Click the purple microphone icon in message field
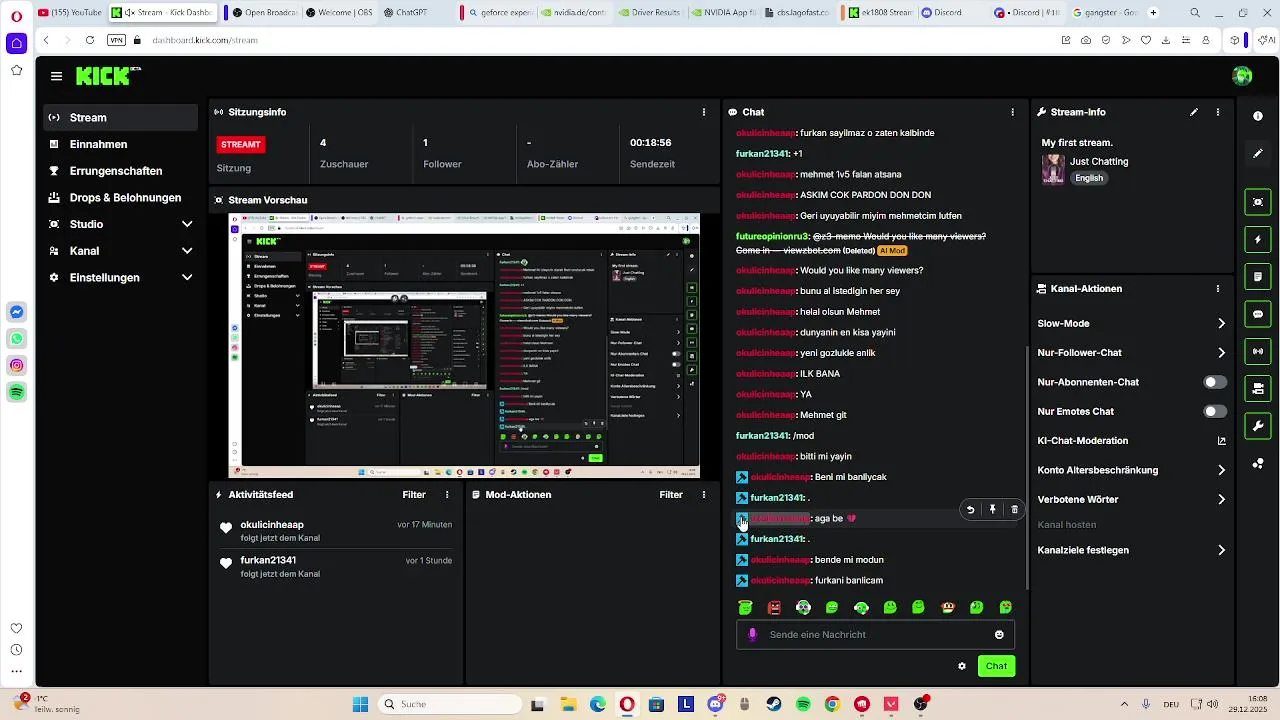The width and height of the screenshot is (1280, 720). click(753, 634)
